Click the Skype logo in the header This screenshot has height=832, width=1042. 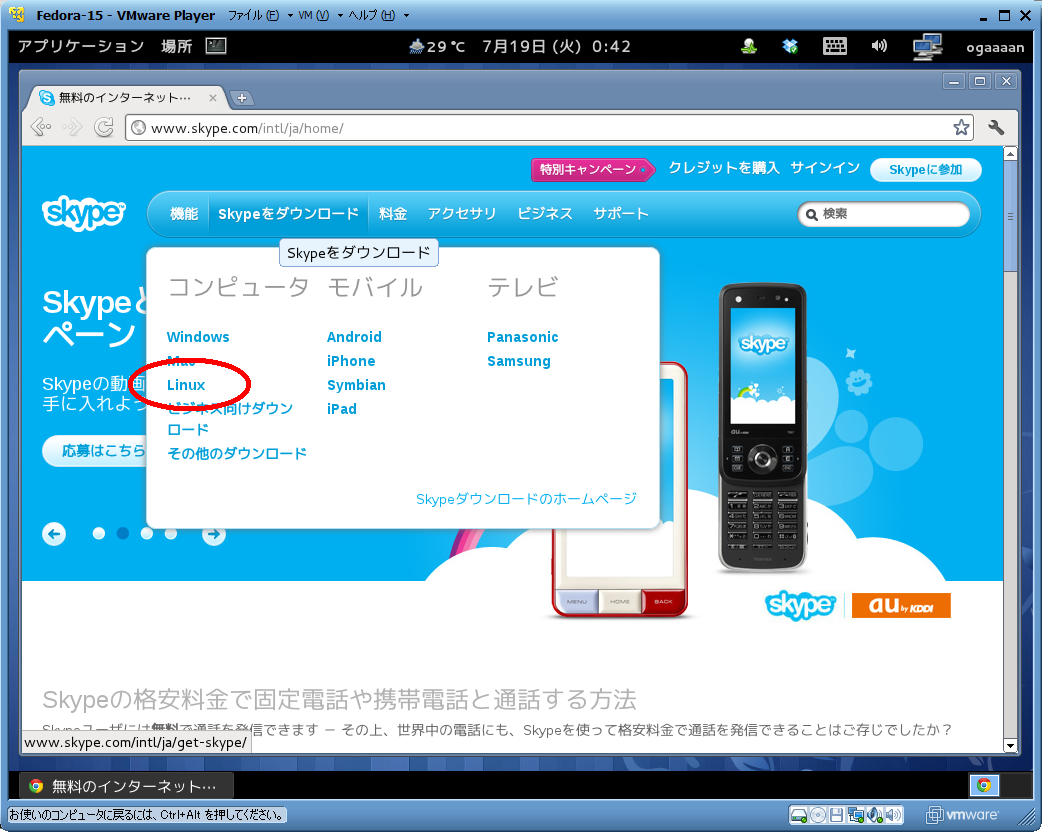coord(83,213)
